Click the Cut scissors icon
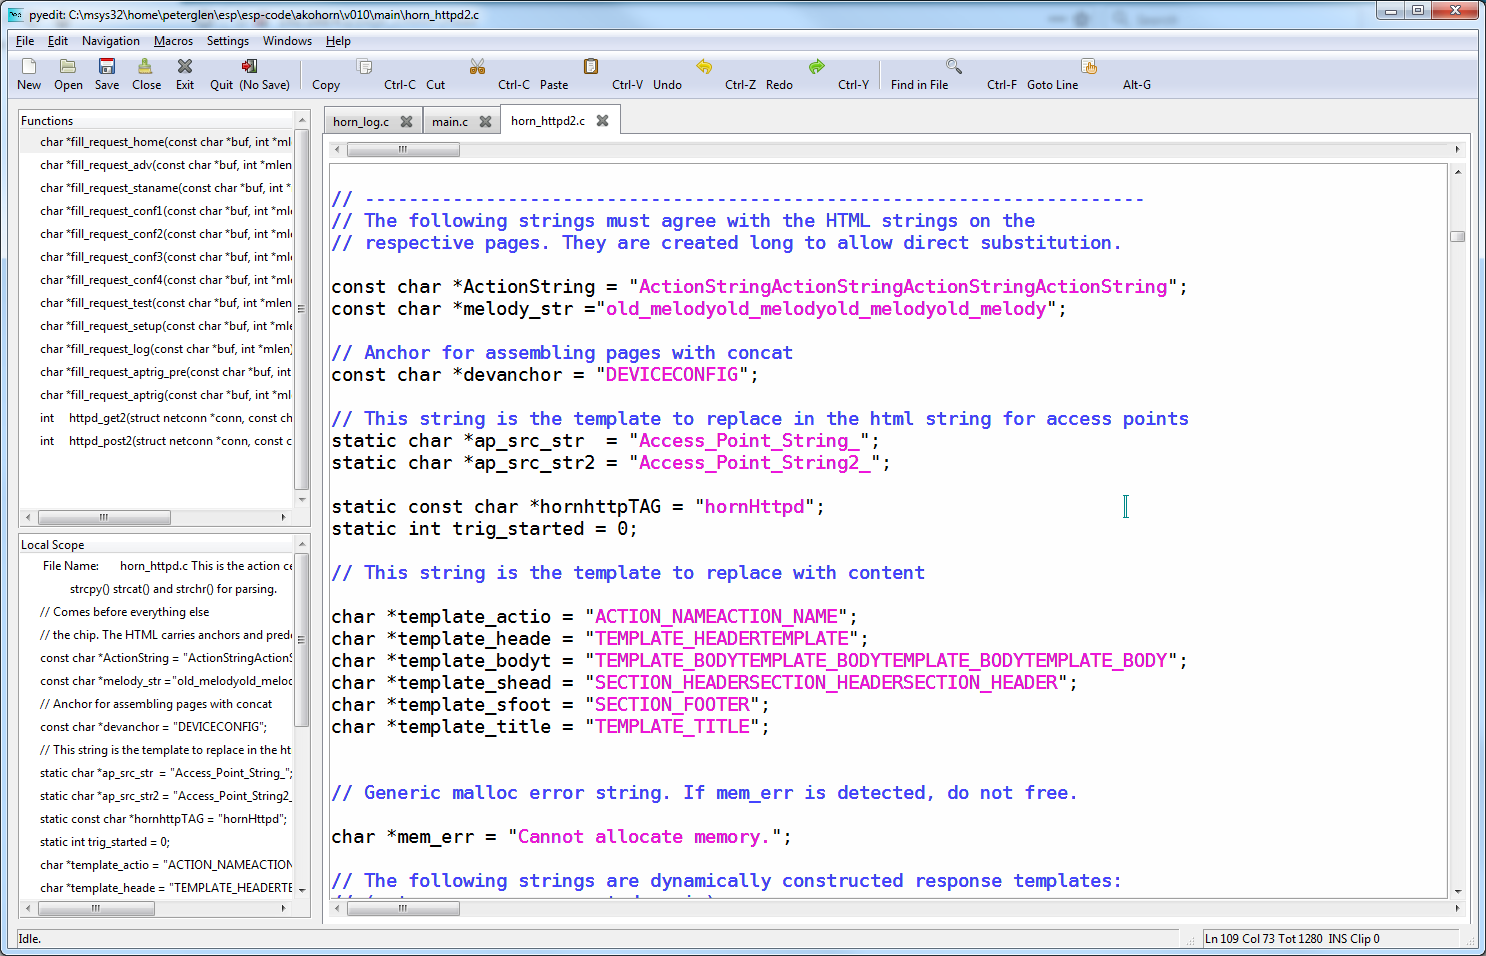The image size is (1486, 956). click(x=477, y=67)
